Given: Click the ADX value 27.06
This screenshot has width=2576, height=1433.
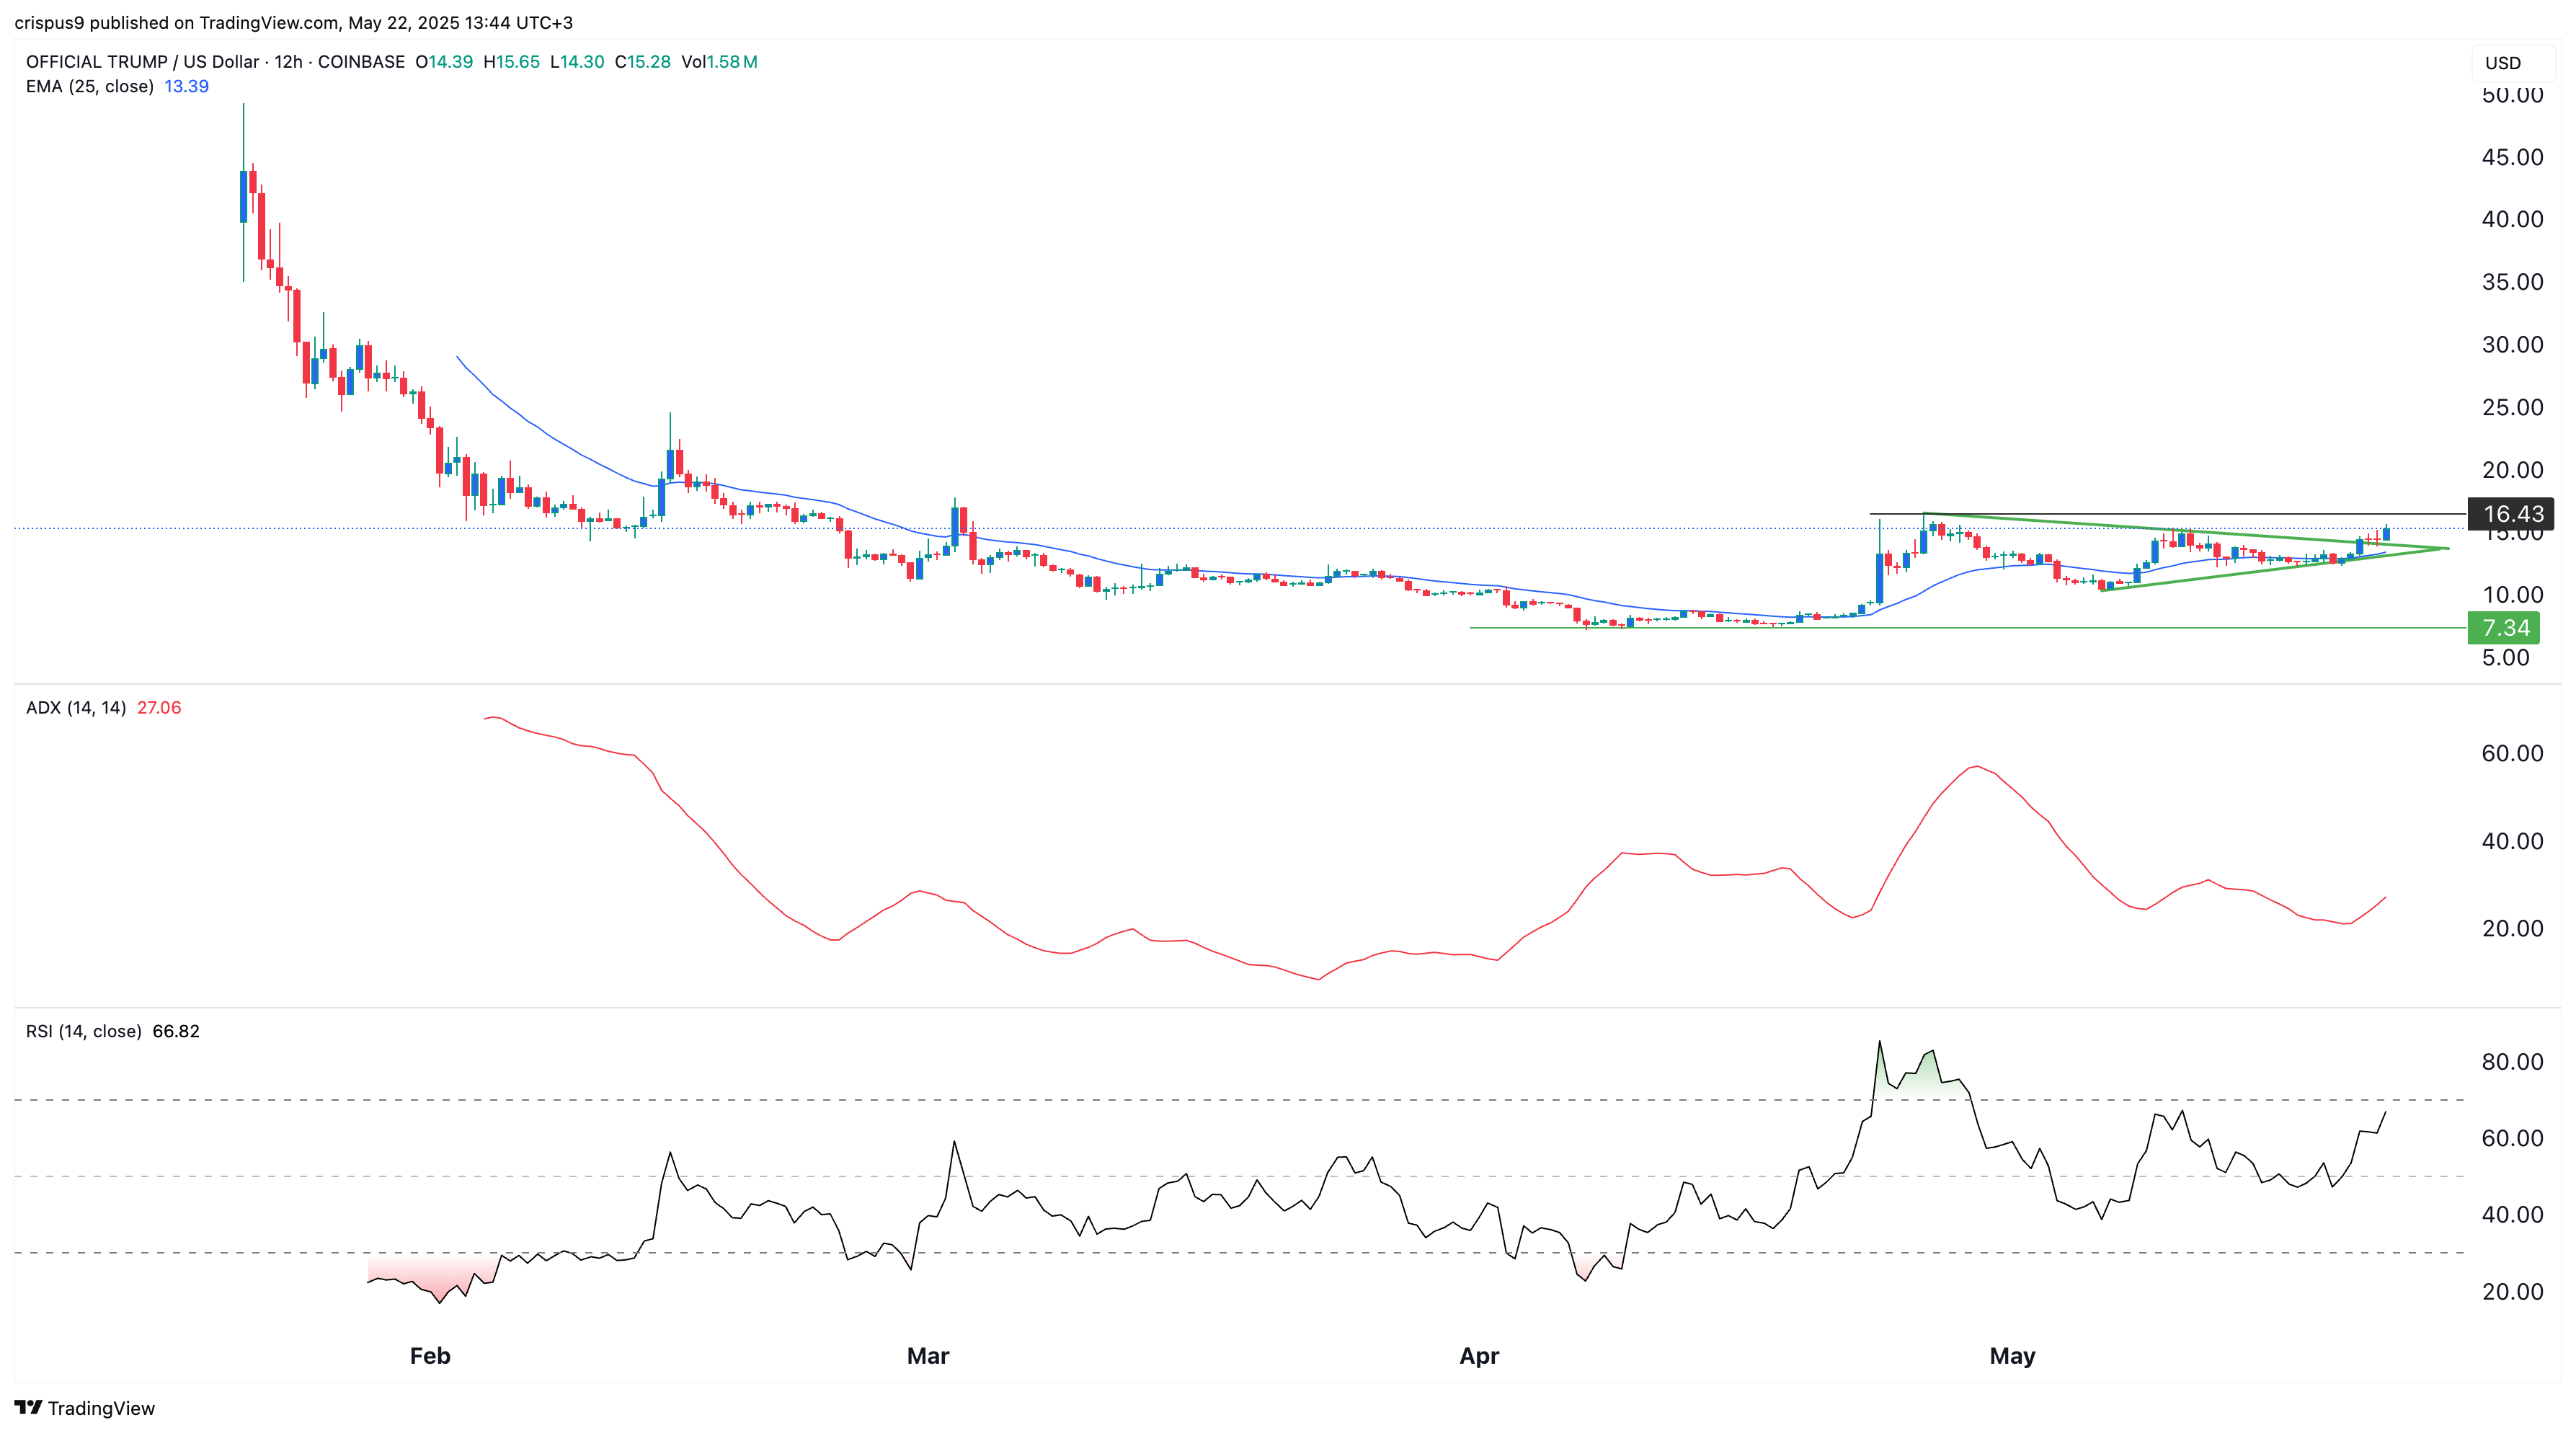Looking at the screenshot, I should pyautogui.click(x=159, y=708).
